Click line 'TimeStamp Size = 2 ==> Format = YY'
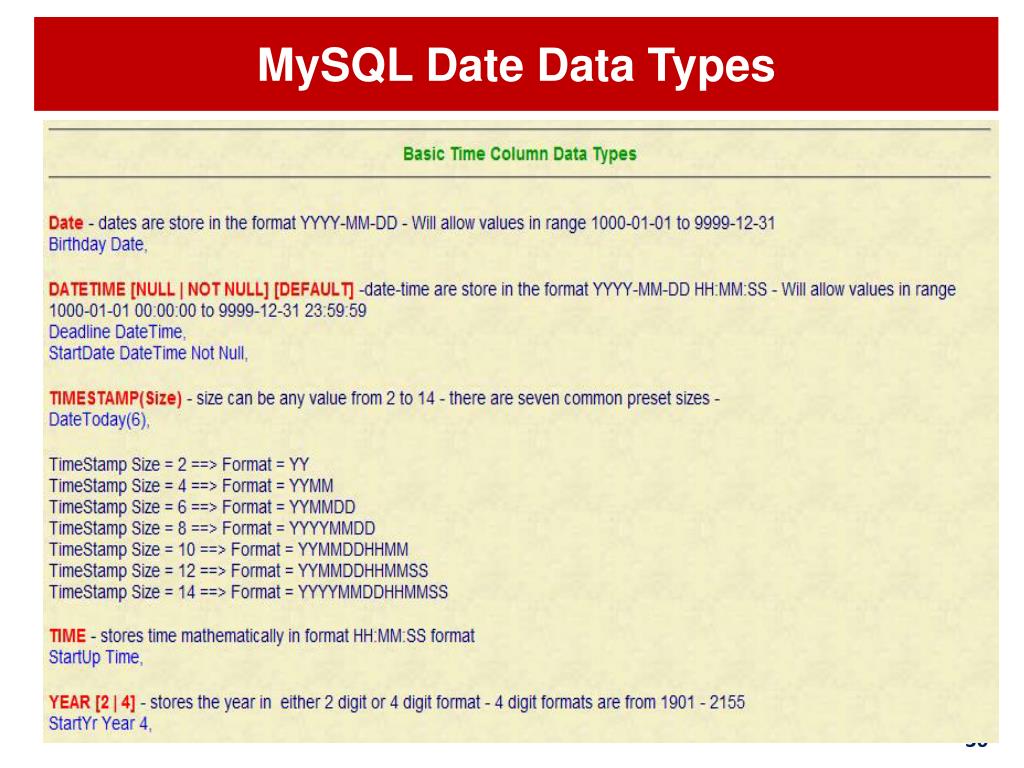The height and width of the screenshot is (768, 1024). (179, 465)
